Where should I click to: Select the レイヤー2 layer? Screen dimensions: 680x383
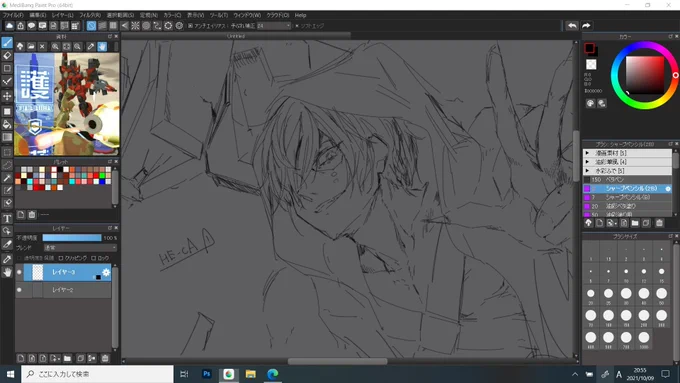point(63,290)
